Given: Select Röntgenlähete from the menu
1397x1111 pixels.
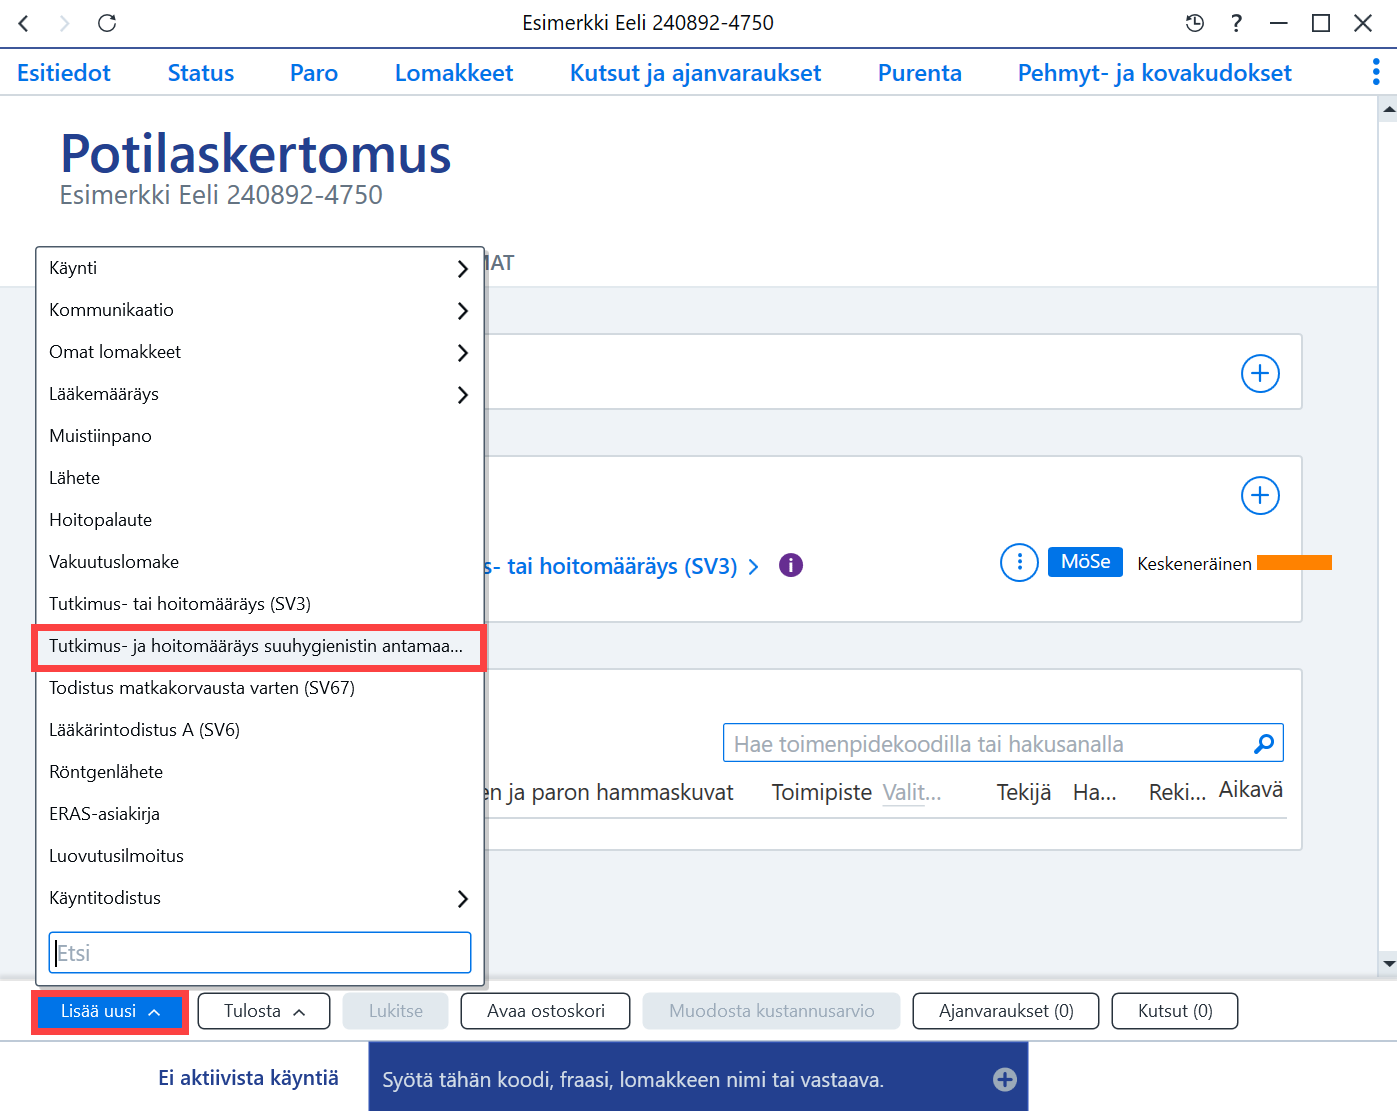Looking at the screenshot, I should [x=260, y=772].
